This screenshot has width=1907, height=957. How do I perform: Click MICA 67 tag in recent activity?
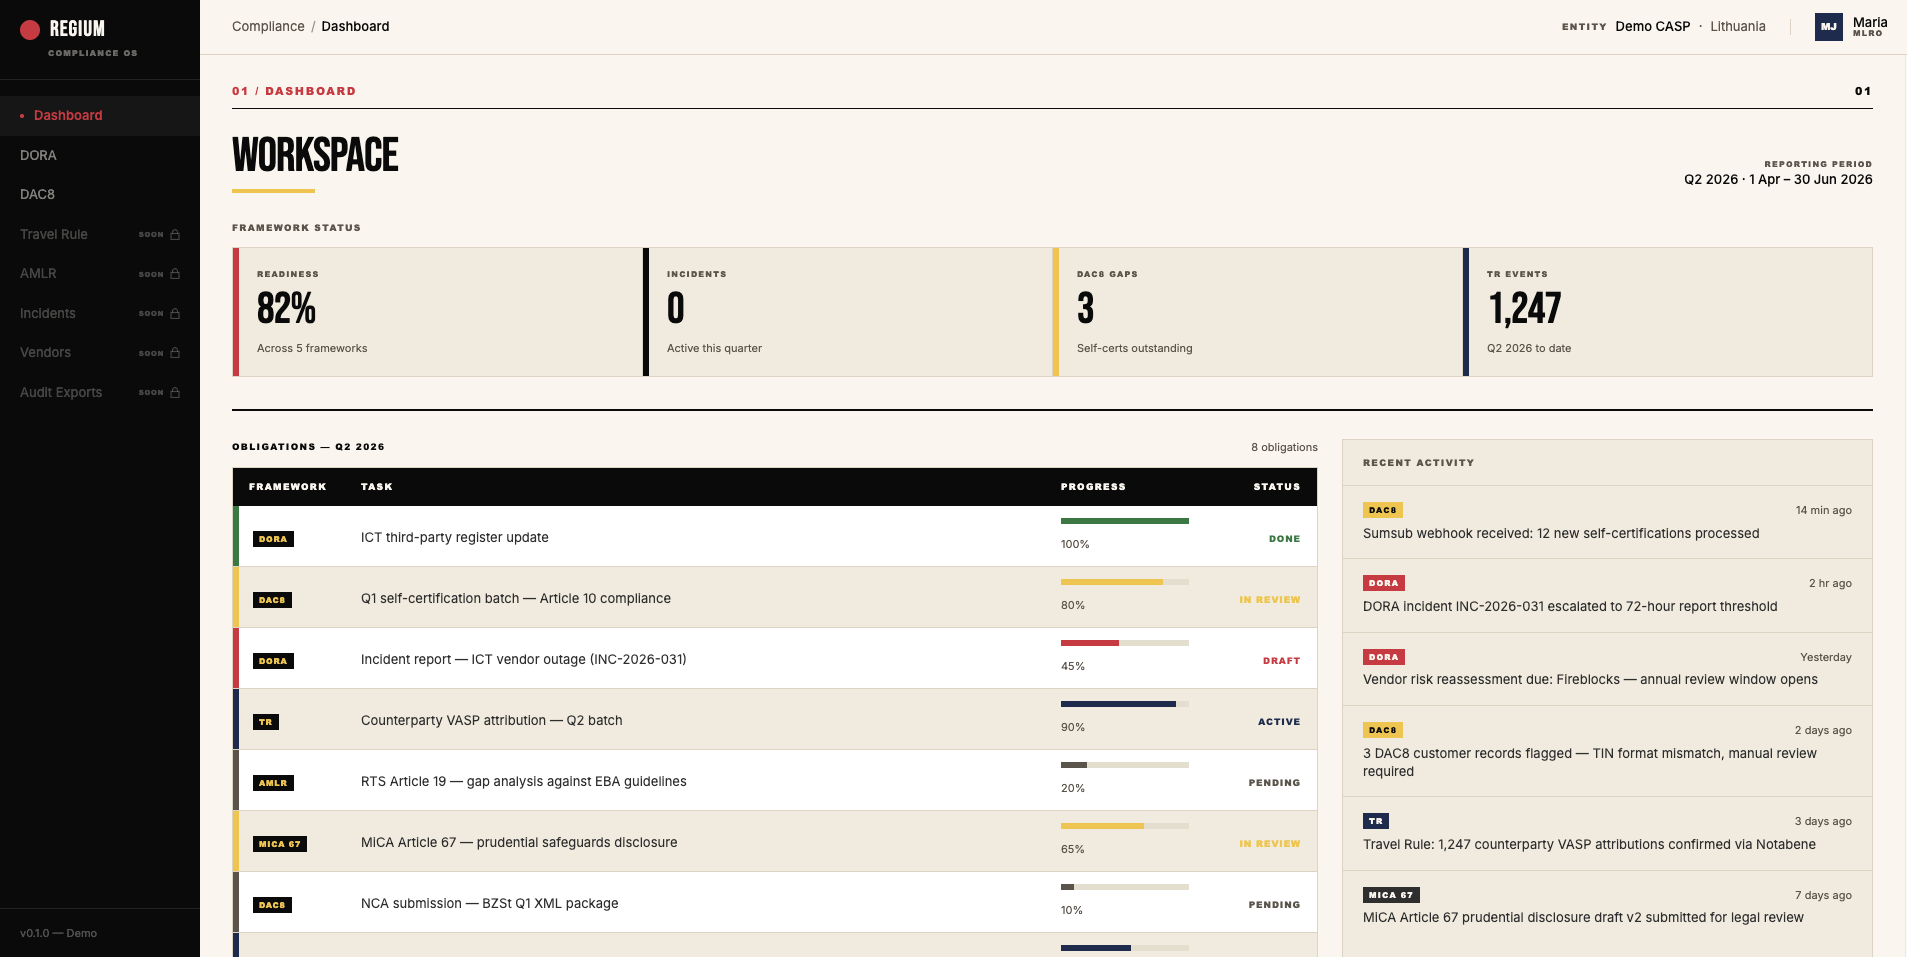(x=1391, y=895)
